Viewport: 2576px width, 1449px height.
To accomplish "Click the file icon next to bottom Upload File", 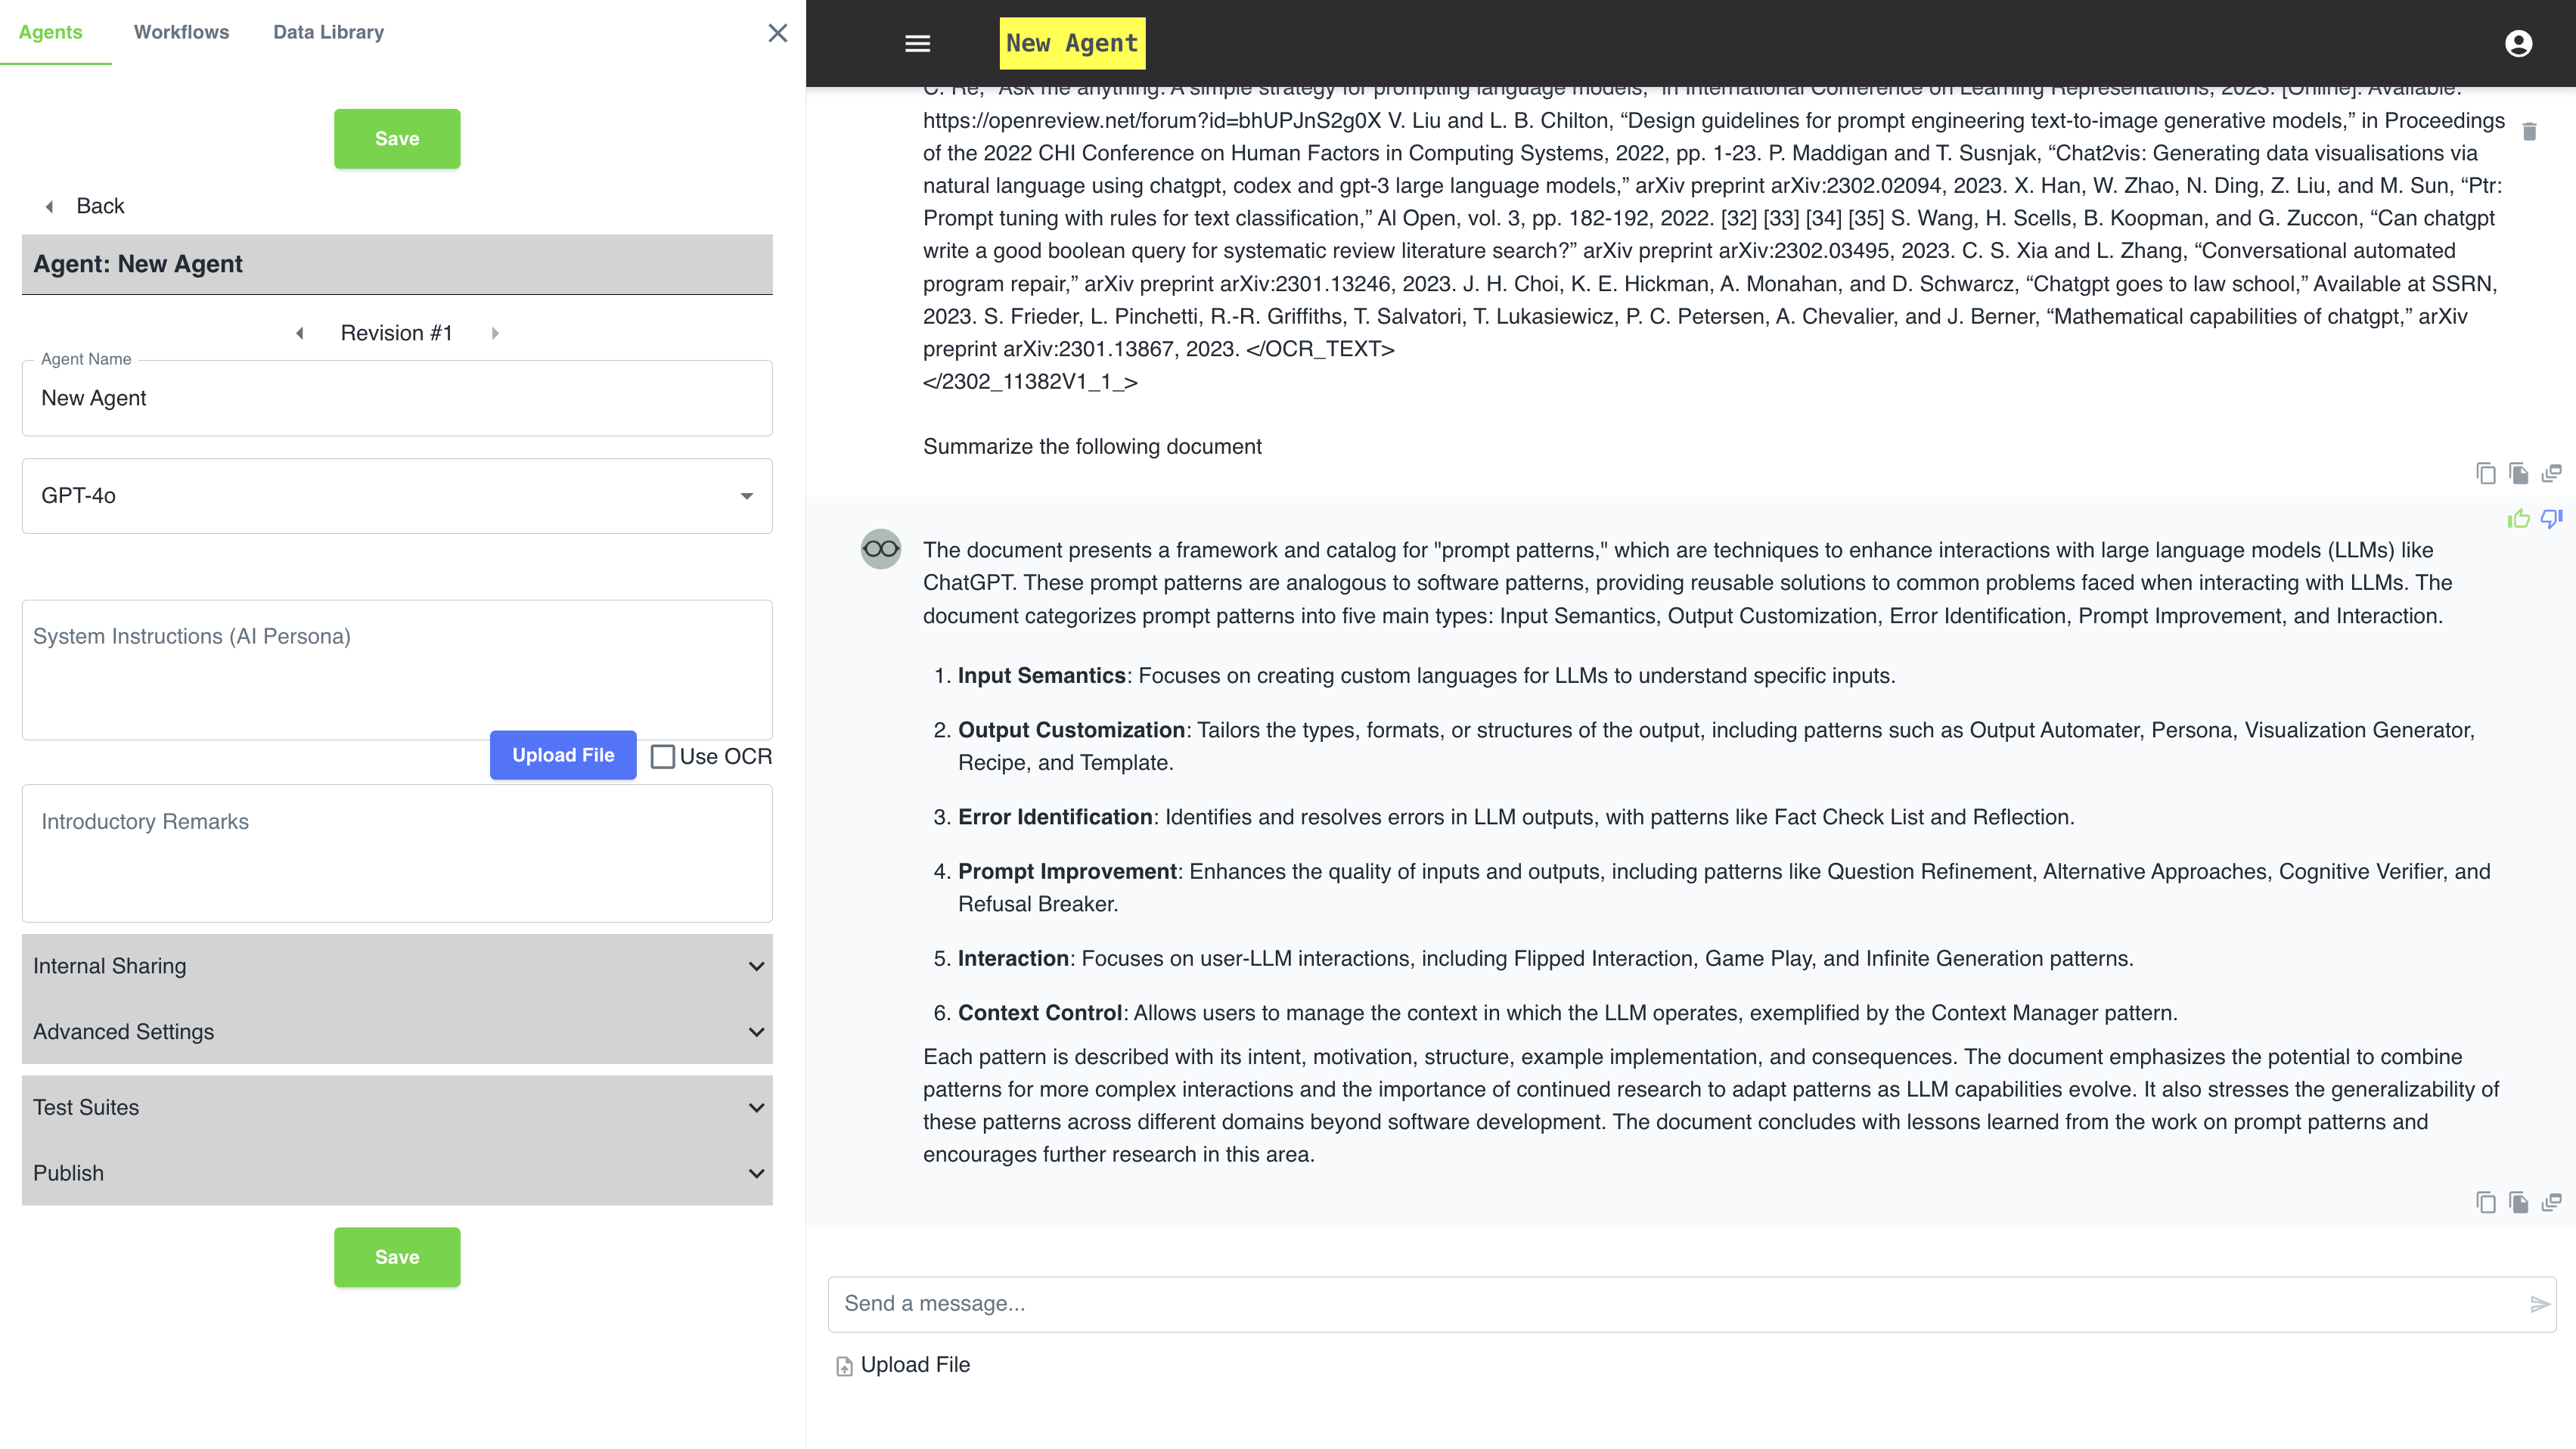I will [x=844, y=1366].
